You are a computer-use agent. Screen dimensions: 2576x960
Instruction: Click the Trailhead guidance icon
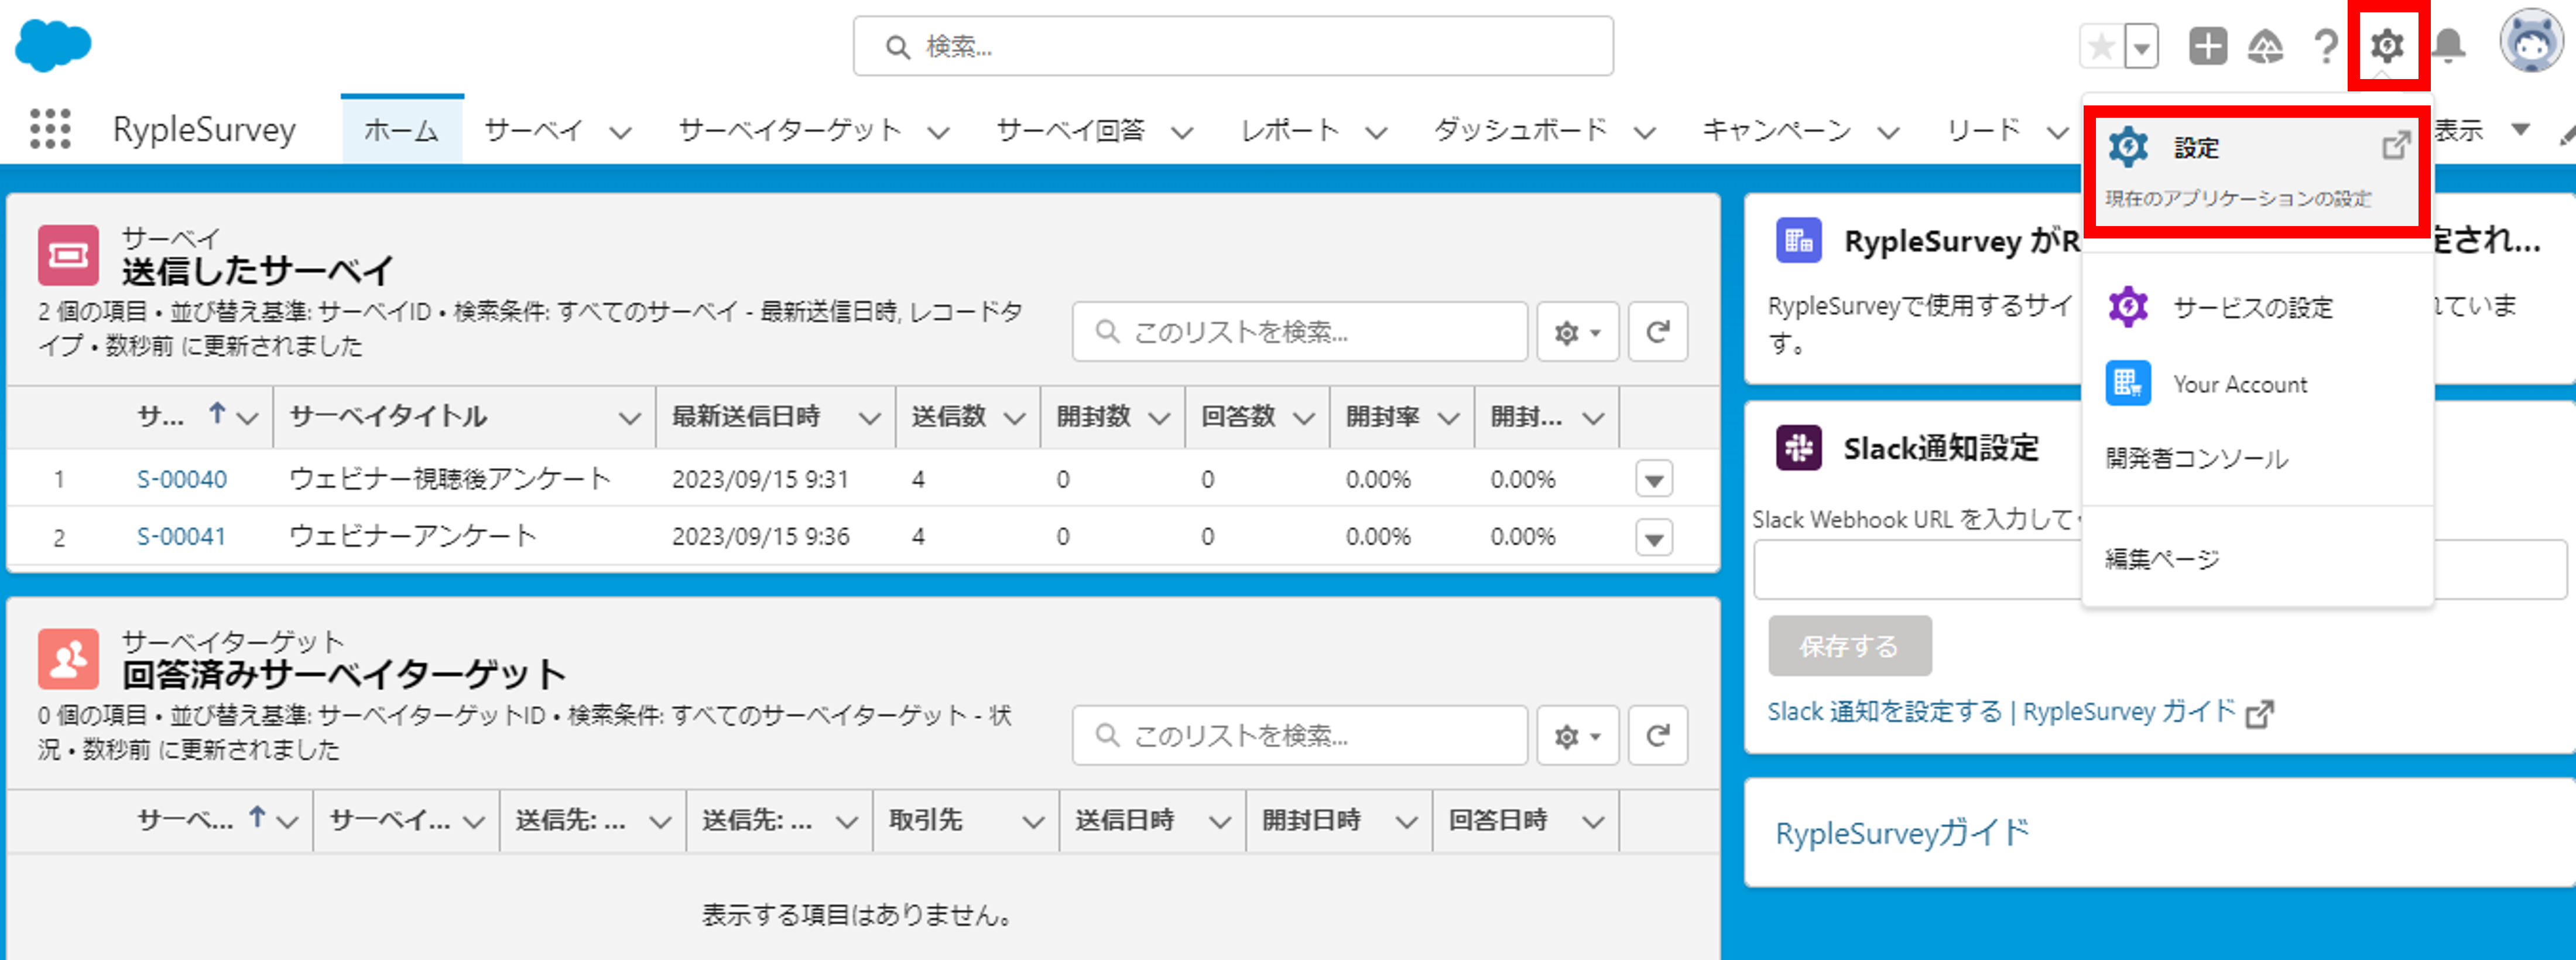coord(2265,46)
